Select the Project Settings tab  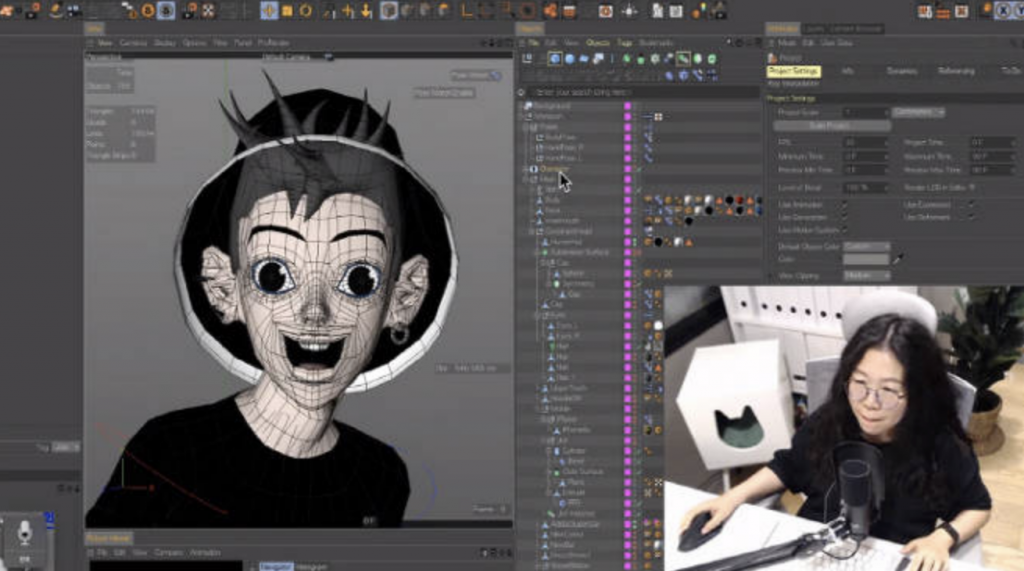793,71
